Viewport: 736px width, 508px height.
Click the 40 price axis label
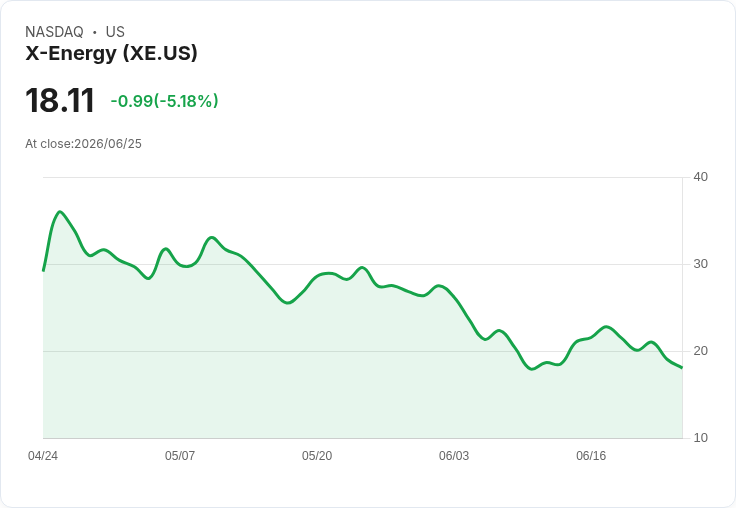pyautogui.click(x=700, y=177)
